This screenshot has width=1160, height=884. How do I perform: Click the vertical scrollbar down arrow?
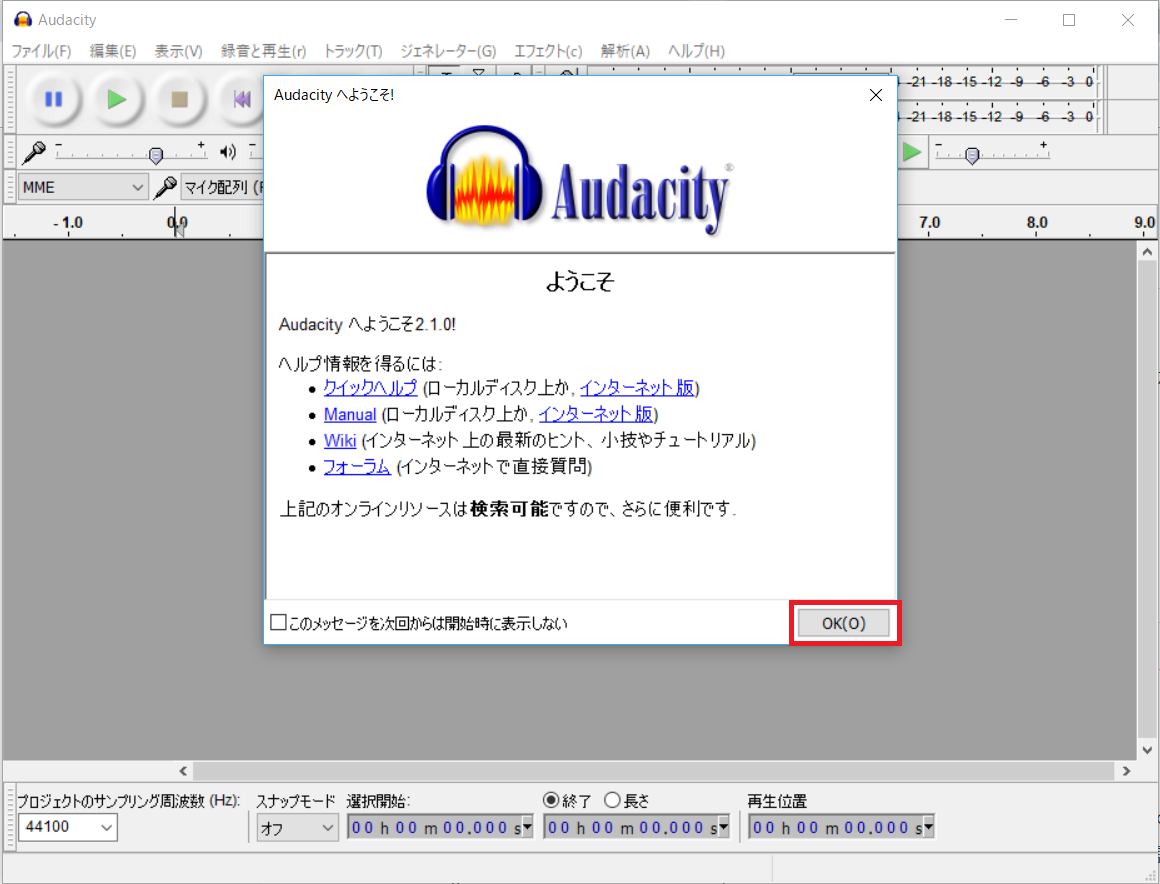point(1147,749)
